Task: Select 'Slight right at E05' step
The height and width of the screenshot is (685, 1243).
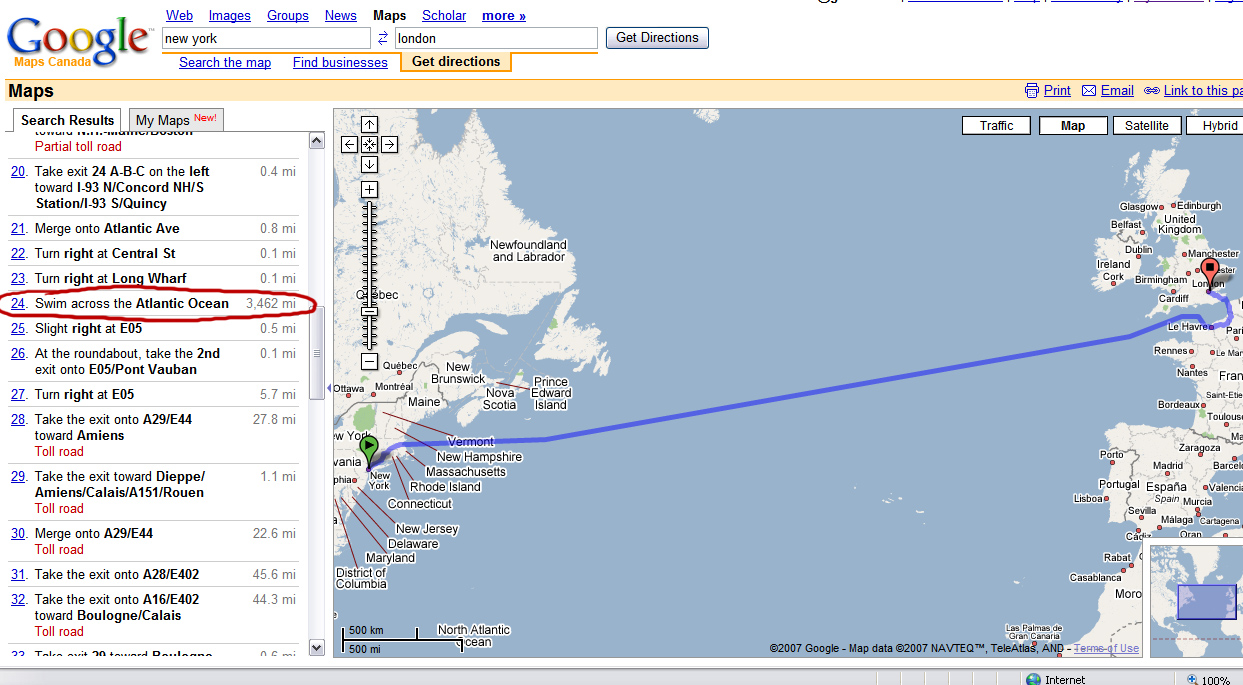Action: [88, 328]
